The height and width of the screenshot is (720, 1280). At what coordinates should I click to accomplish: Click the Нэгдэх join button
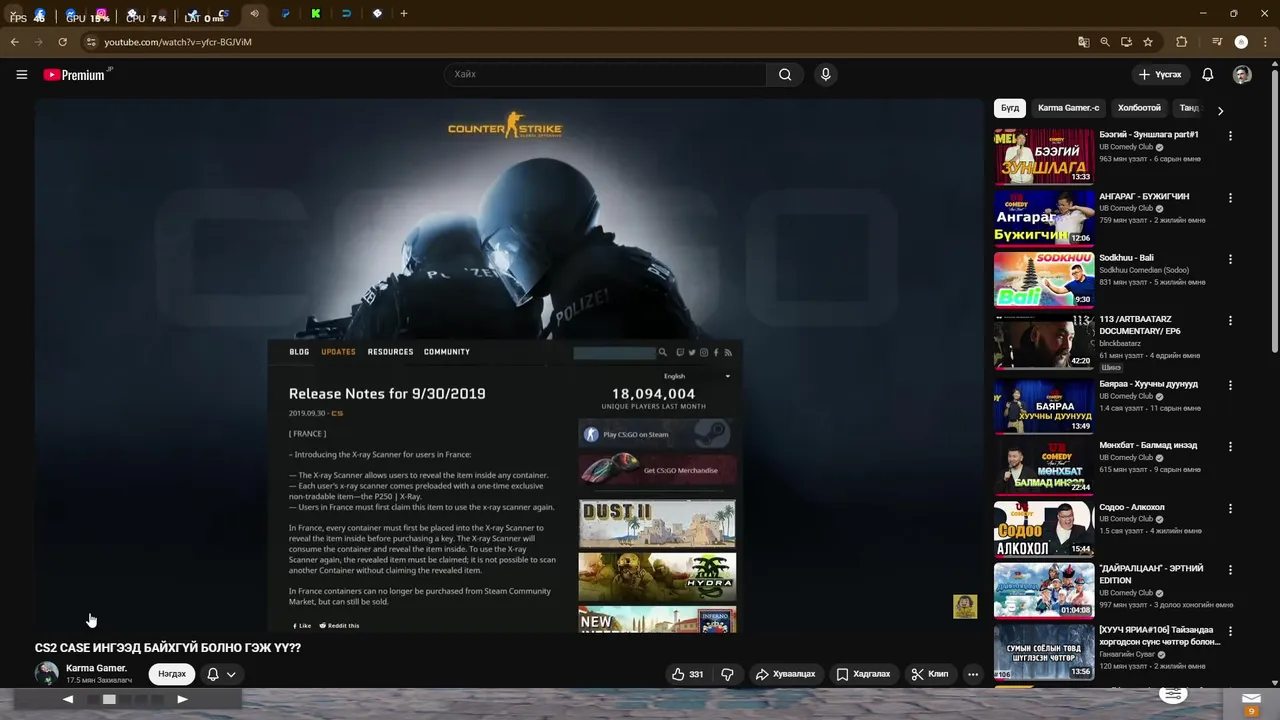click(172, 674)
